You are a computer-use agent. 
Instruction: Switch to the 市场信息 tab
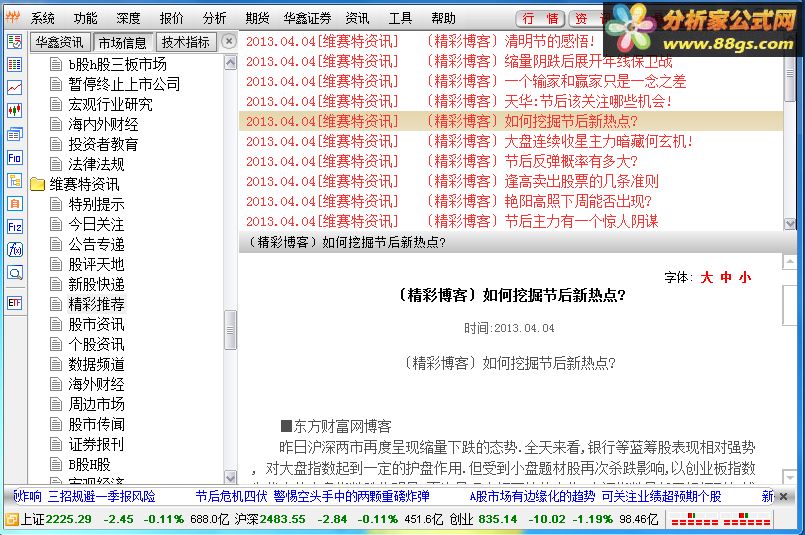(x=123, y=43)
